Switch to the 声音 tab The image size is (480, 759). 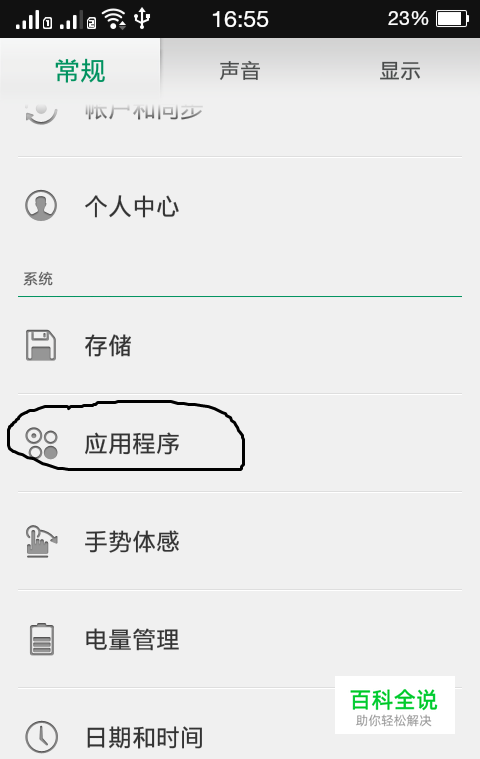(x=240, y=71)
